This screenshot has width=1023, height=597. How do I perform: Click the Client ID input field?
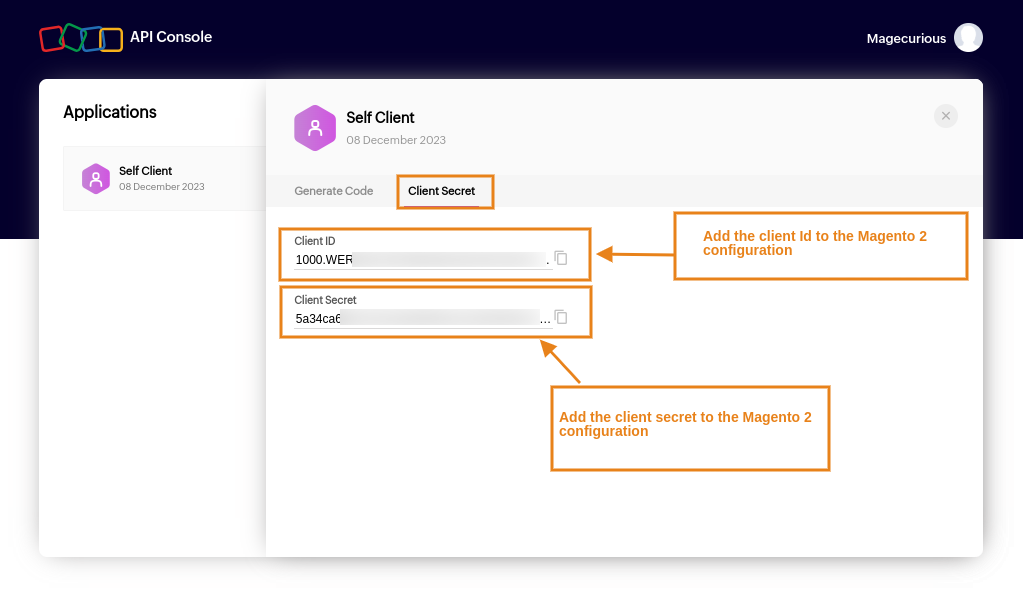[x=420, y=260]
